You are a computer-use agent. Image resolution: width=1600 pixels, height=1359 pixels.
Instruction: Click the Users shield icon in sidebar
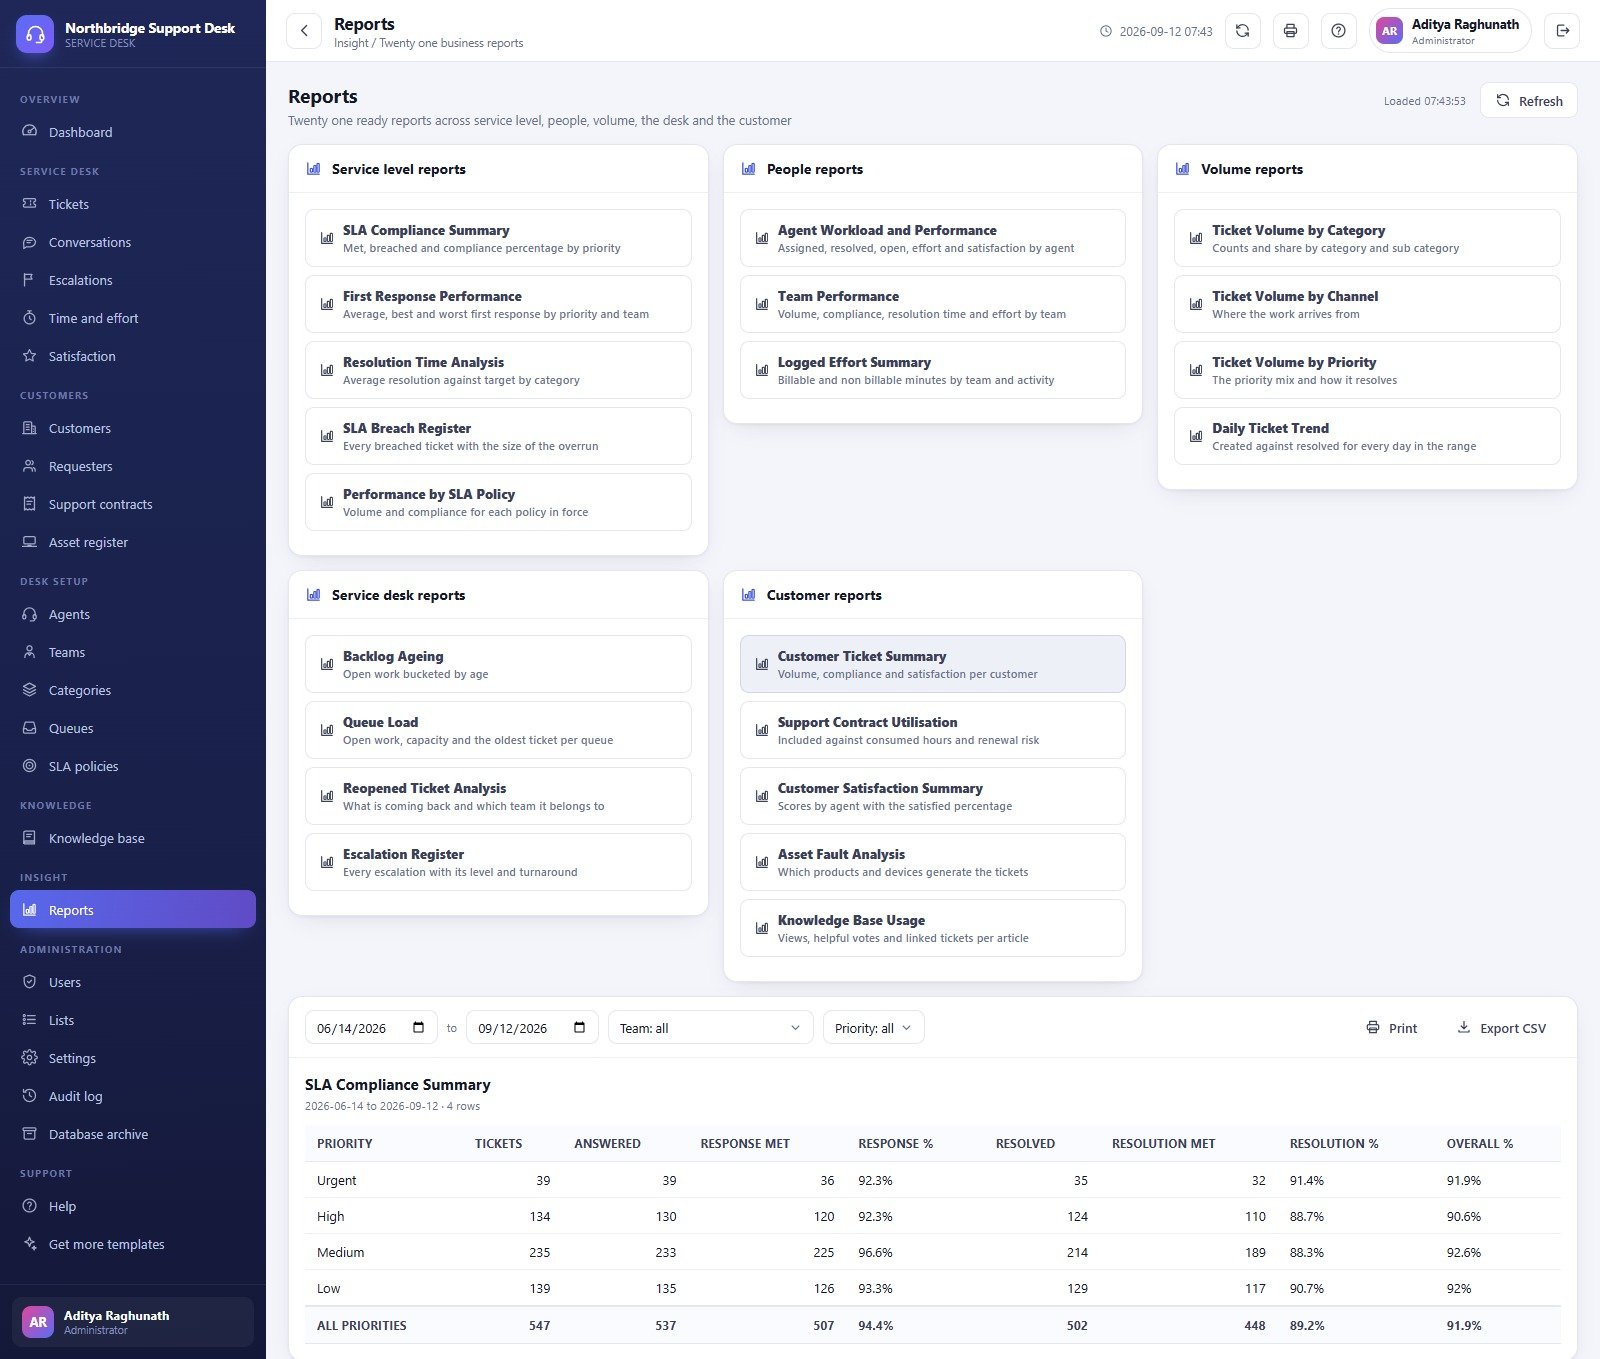(29, 982)
